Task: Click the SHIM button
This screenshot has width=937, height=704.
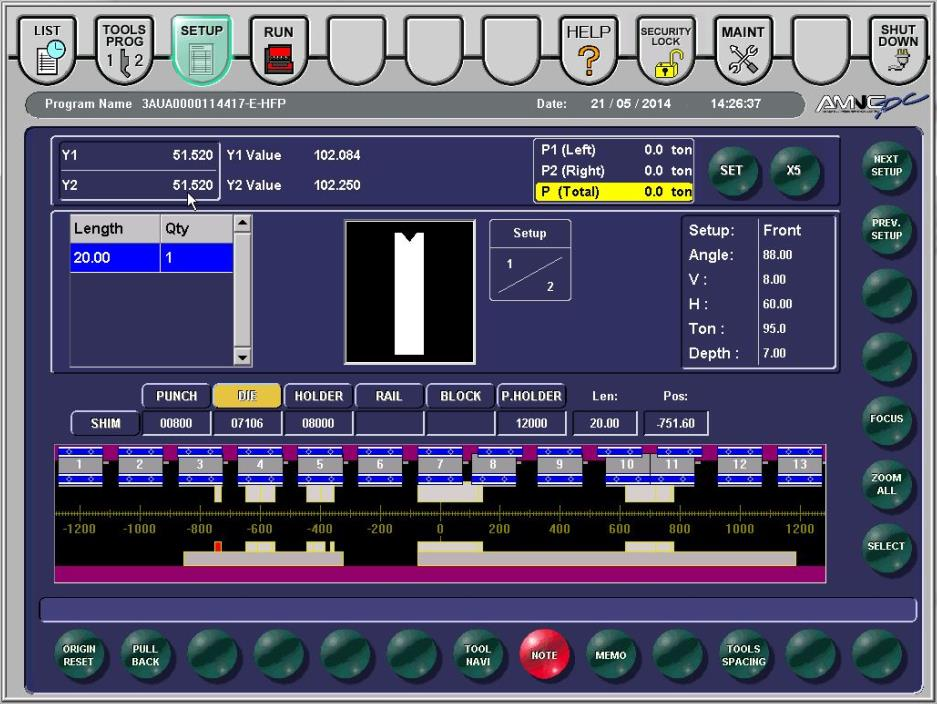Action: click(x=106, y=423)
